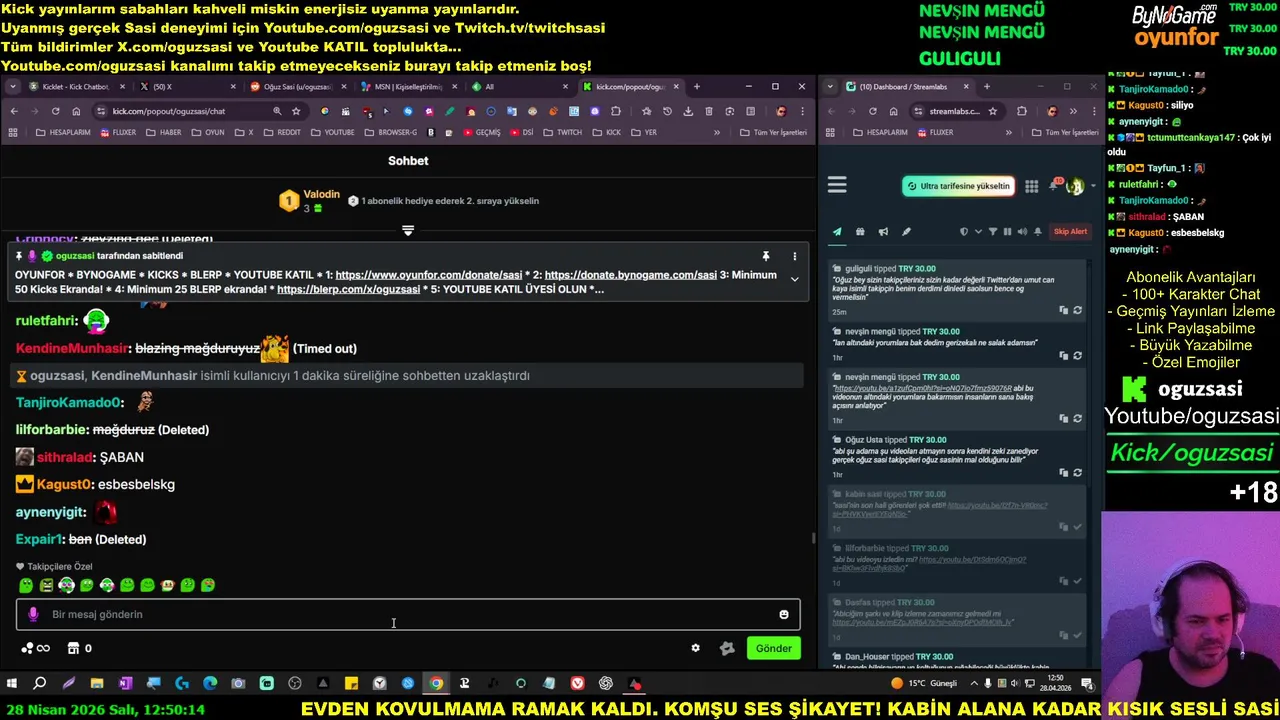The height and width of the screenshot is (720, 1280).
Task: Toggle pause alerts in Streamlabs
Action: point(1007,232)
